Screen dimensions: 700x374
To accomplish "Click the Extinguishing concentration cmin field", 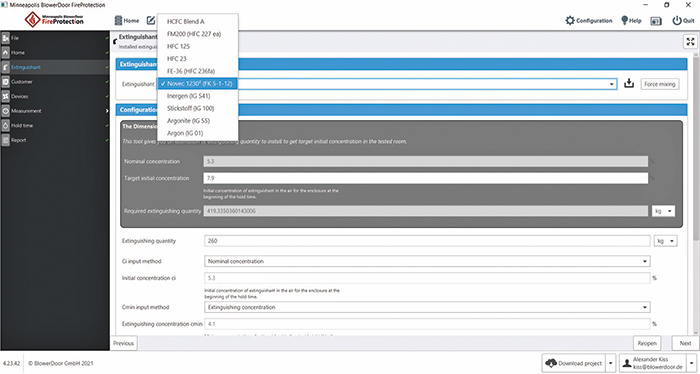I will pos(427,324).
